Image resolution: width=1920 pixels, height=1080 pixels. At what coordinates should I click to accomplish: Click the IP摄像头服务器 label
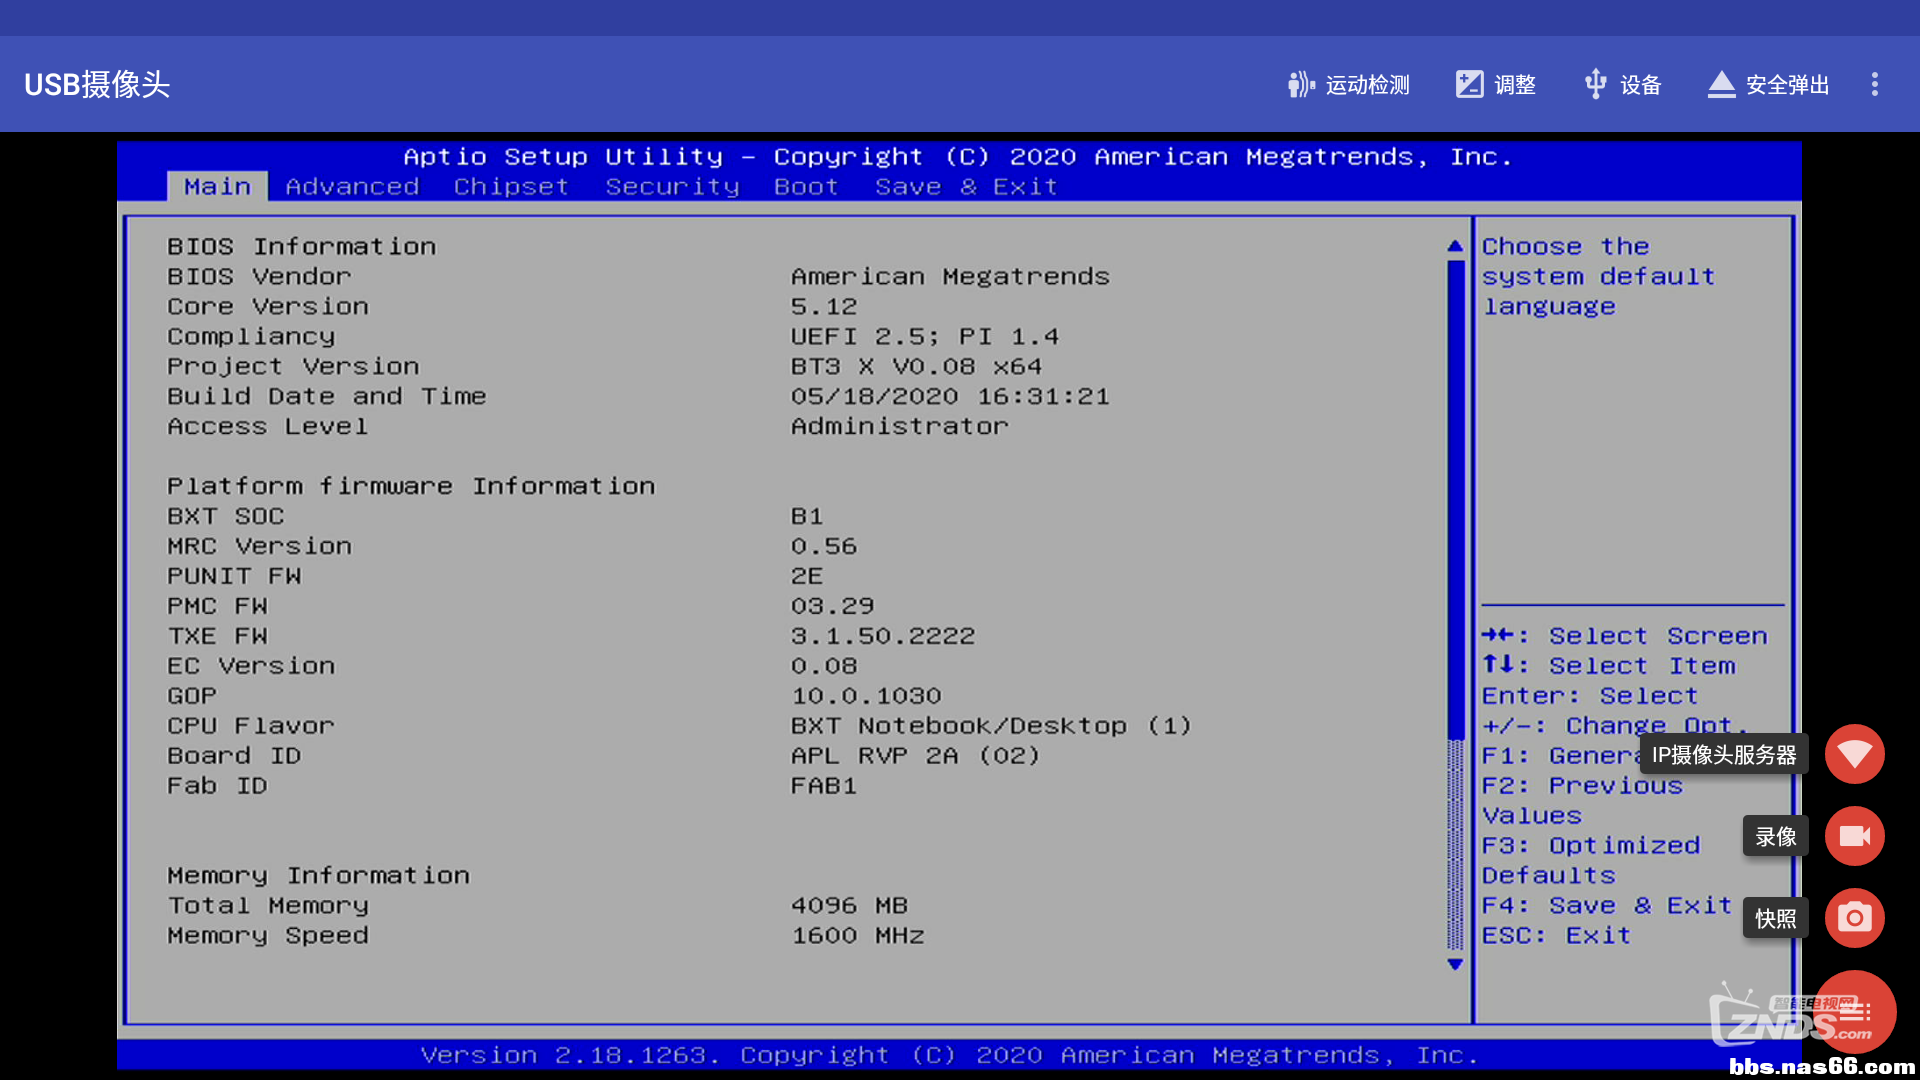(1723, 755)
